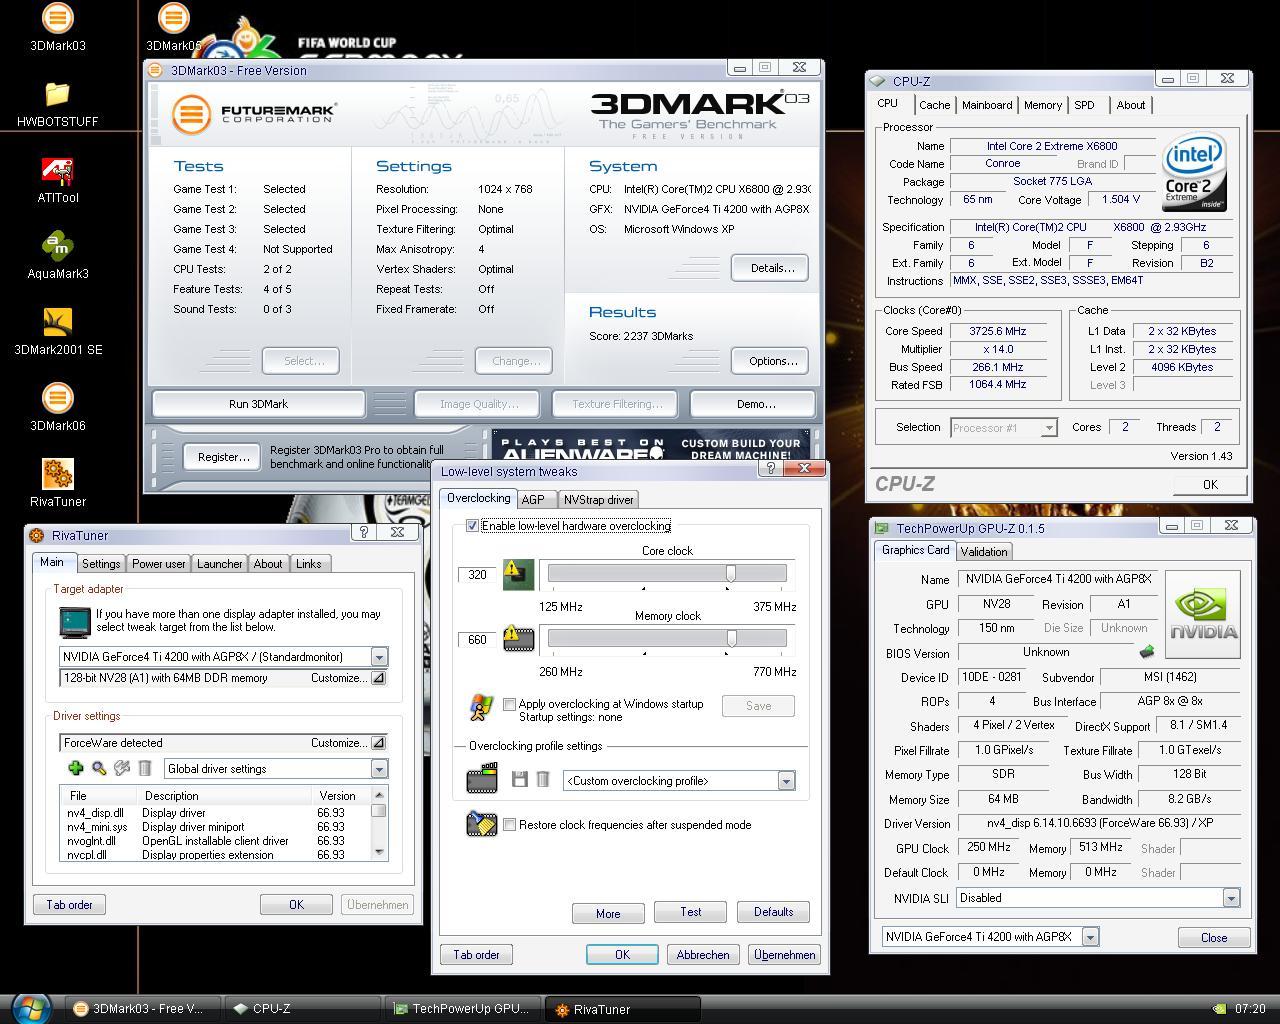Click Test button in tweaks dialog
This screenshot has width=1280, height=1024.
[690, 912]
